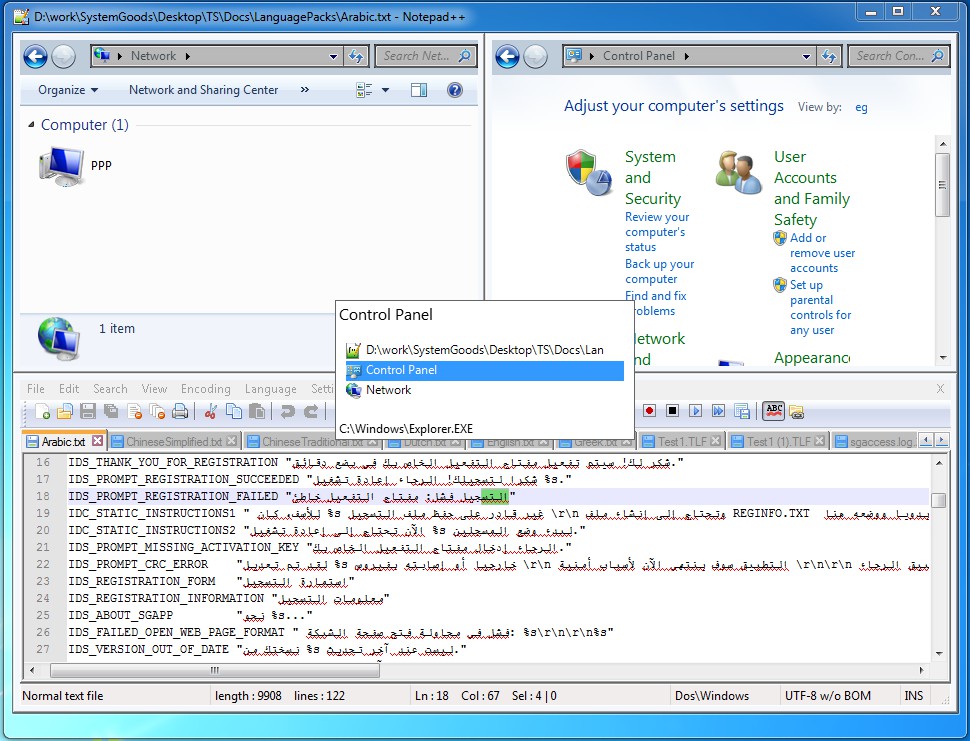Click the Close document icon in toolbar
The height and width of the screenshot is (741, 970).
pyautogui.click(x=134, y=411)
